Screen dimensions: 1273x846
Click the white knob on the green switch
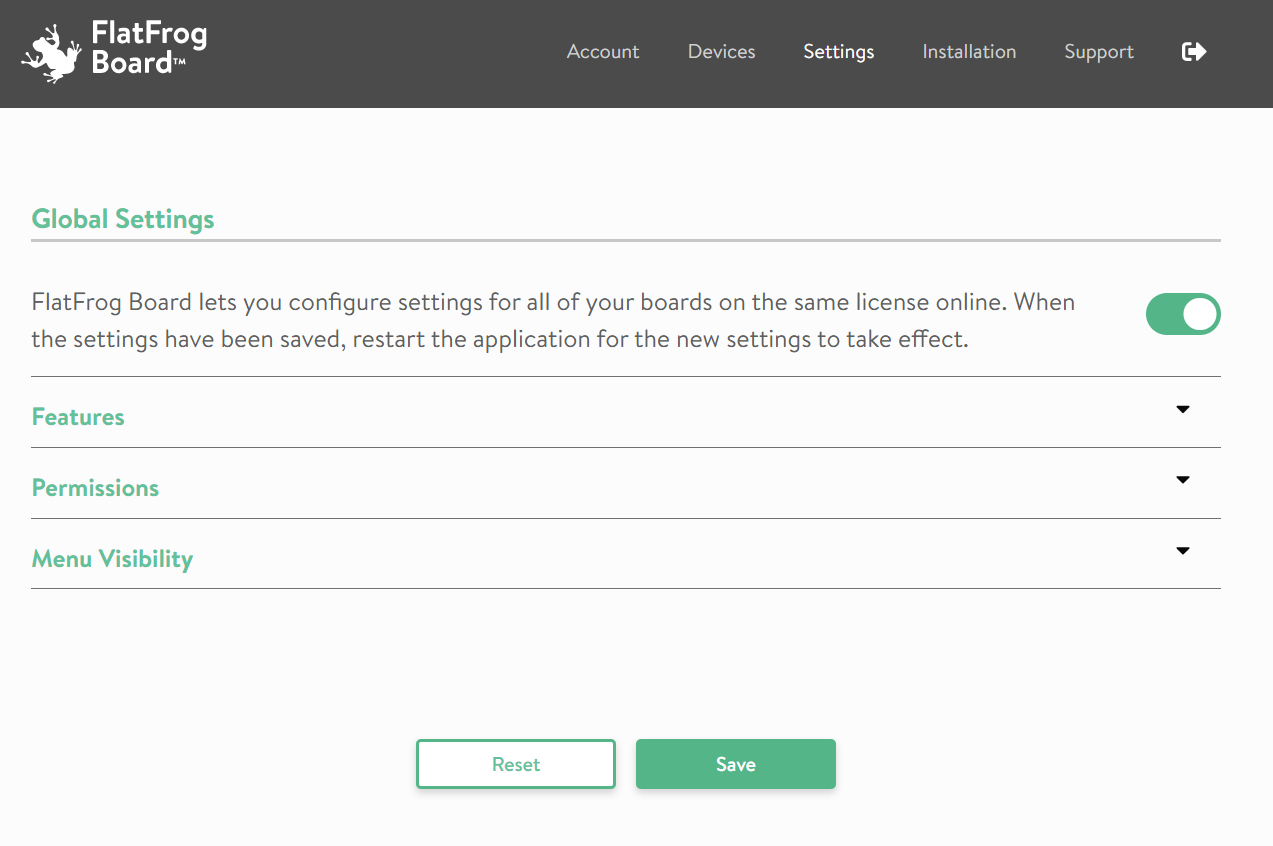pos(1200,314)
